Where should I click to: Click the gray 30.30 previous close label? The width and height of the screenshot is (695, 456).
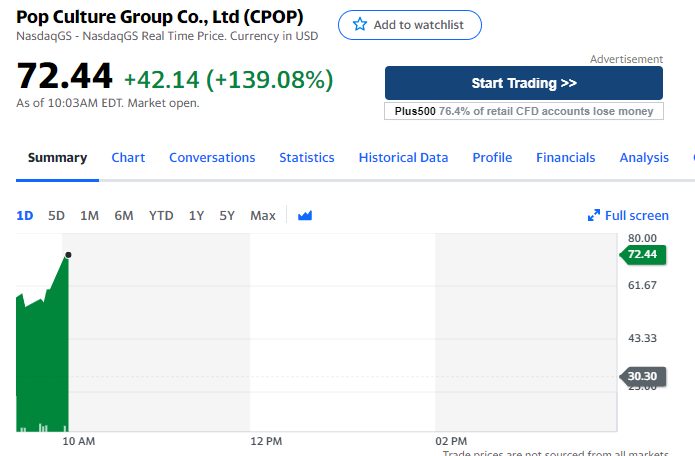point(643,376)
